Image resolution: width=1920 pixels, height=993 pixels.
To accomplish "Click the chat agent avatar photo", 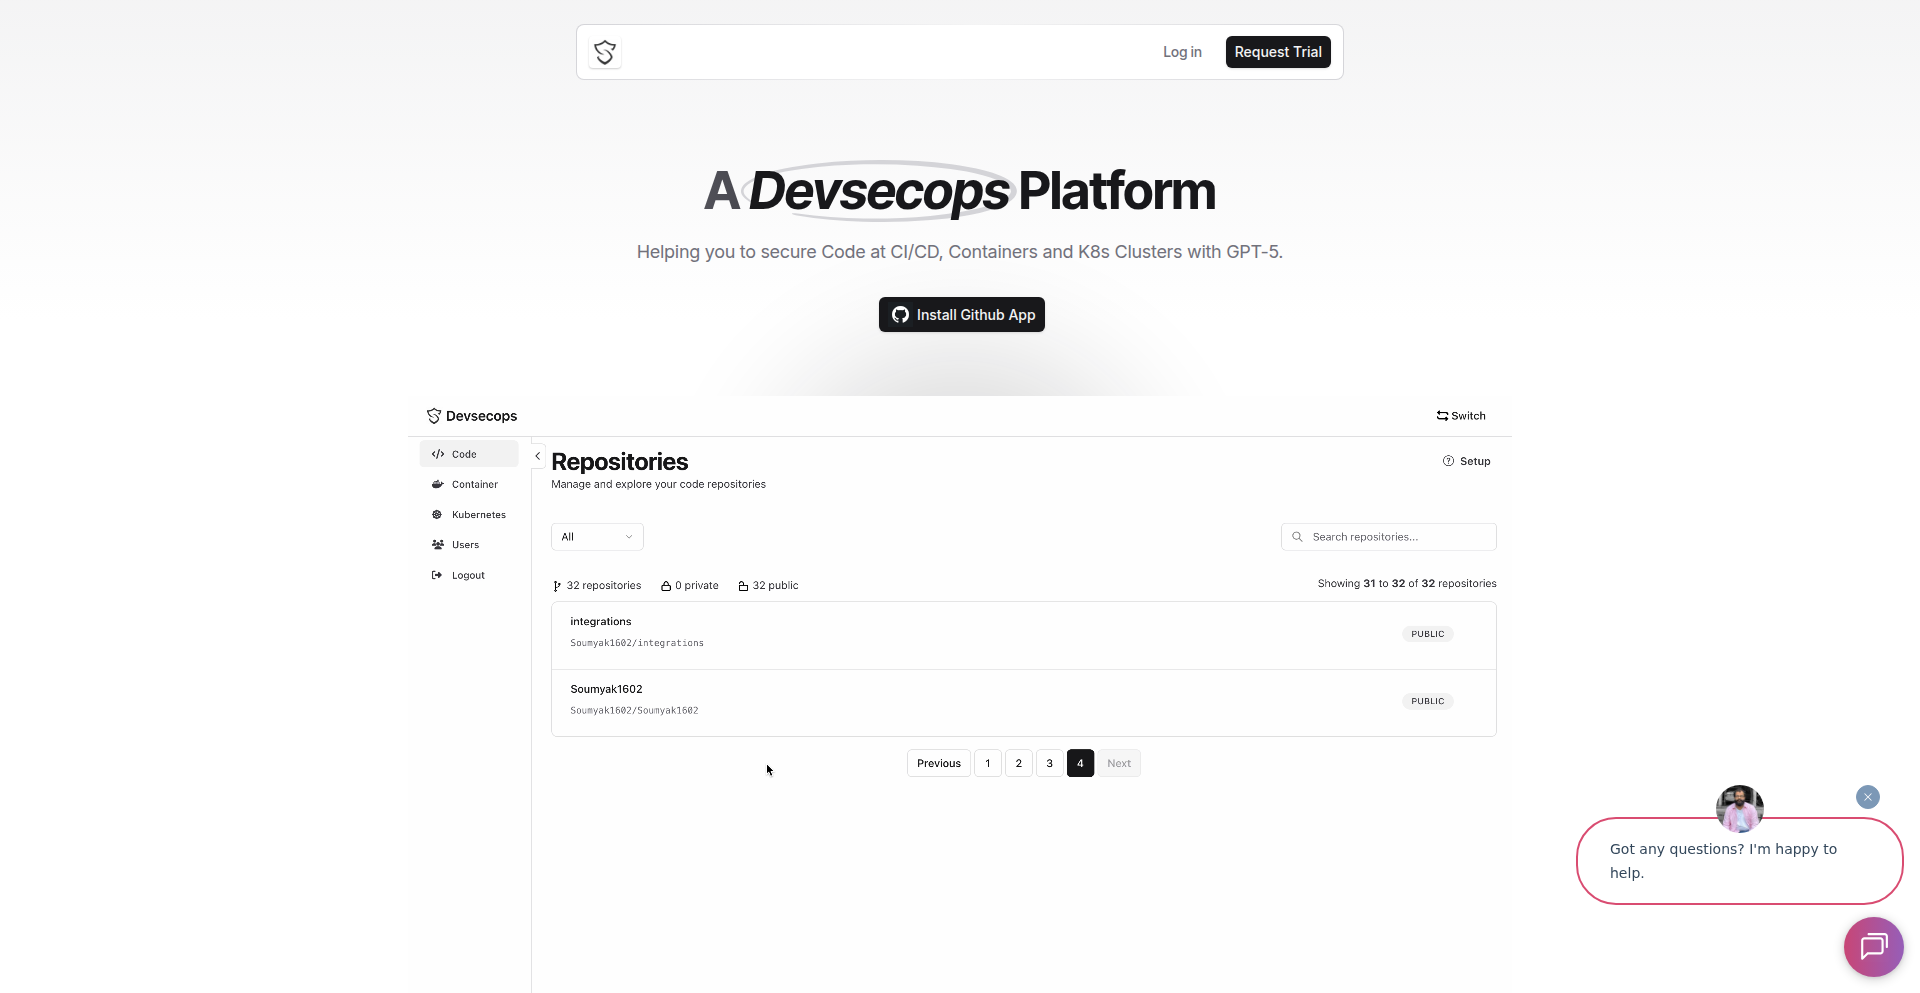I will [1740, 809].
